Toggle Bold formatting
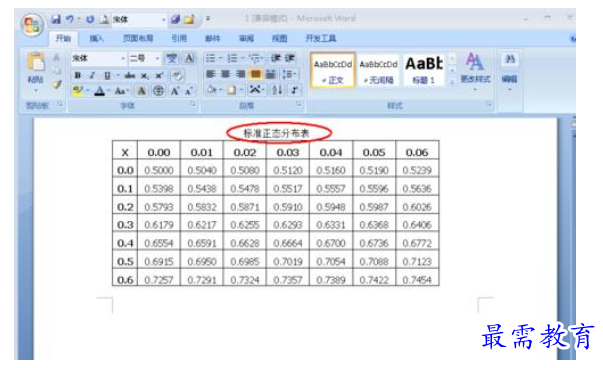The image size is (603, 368). coord(78,75)
